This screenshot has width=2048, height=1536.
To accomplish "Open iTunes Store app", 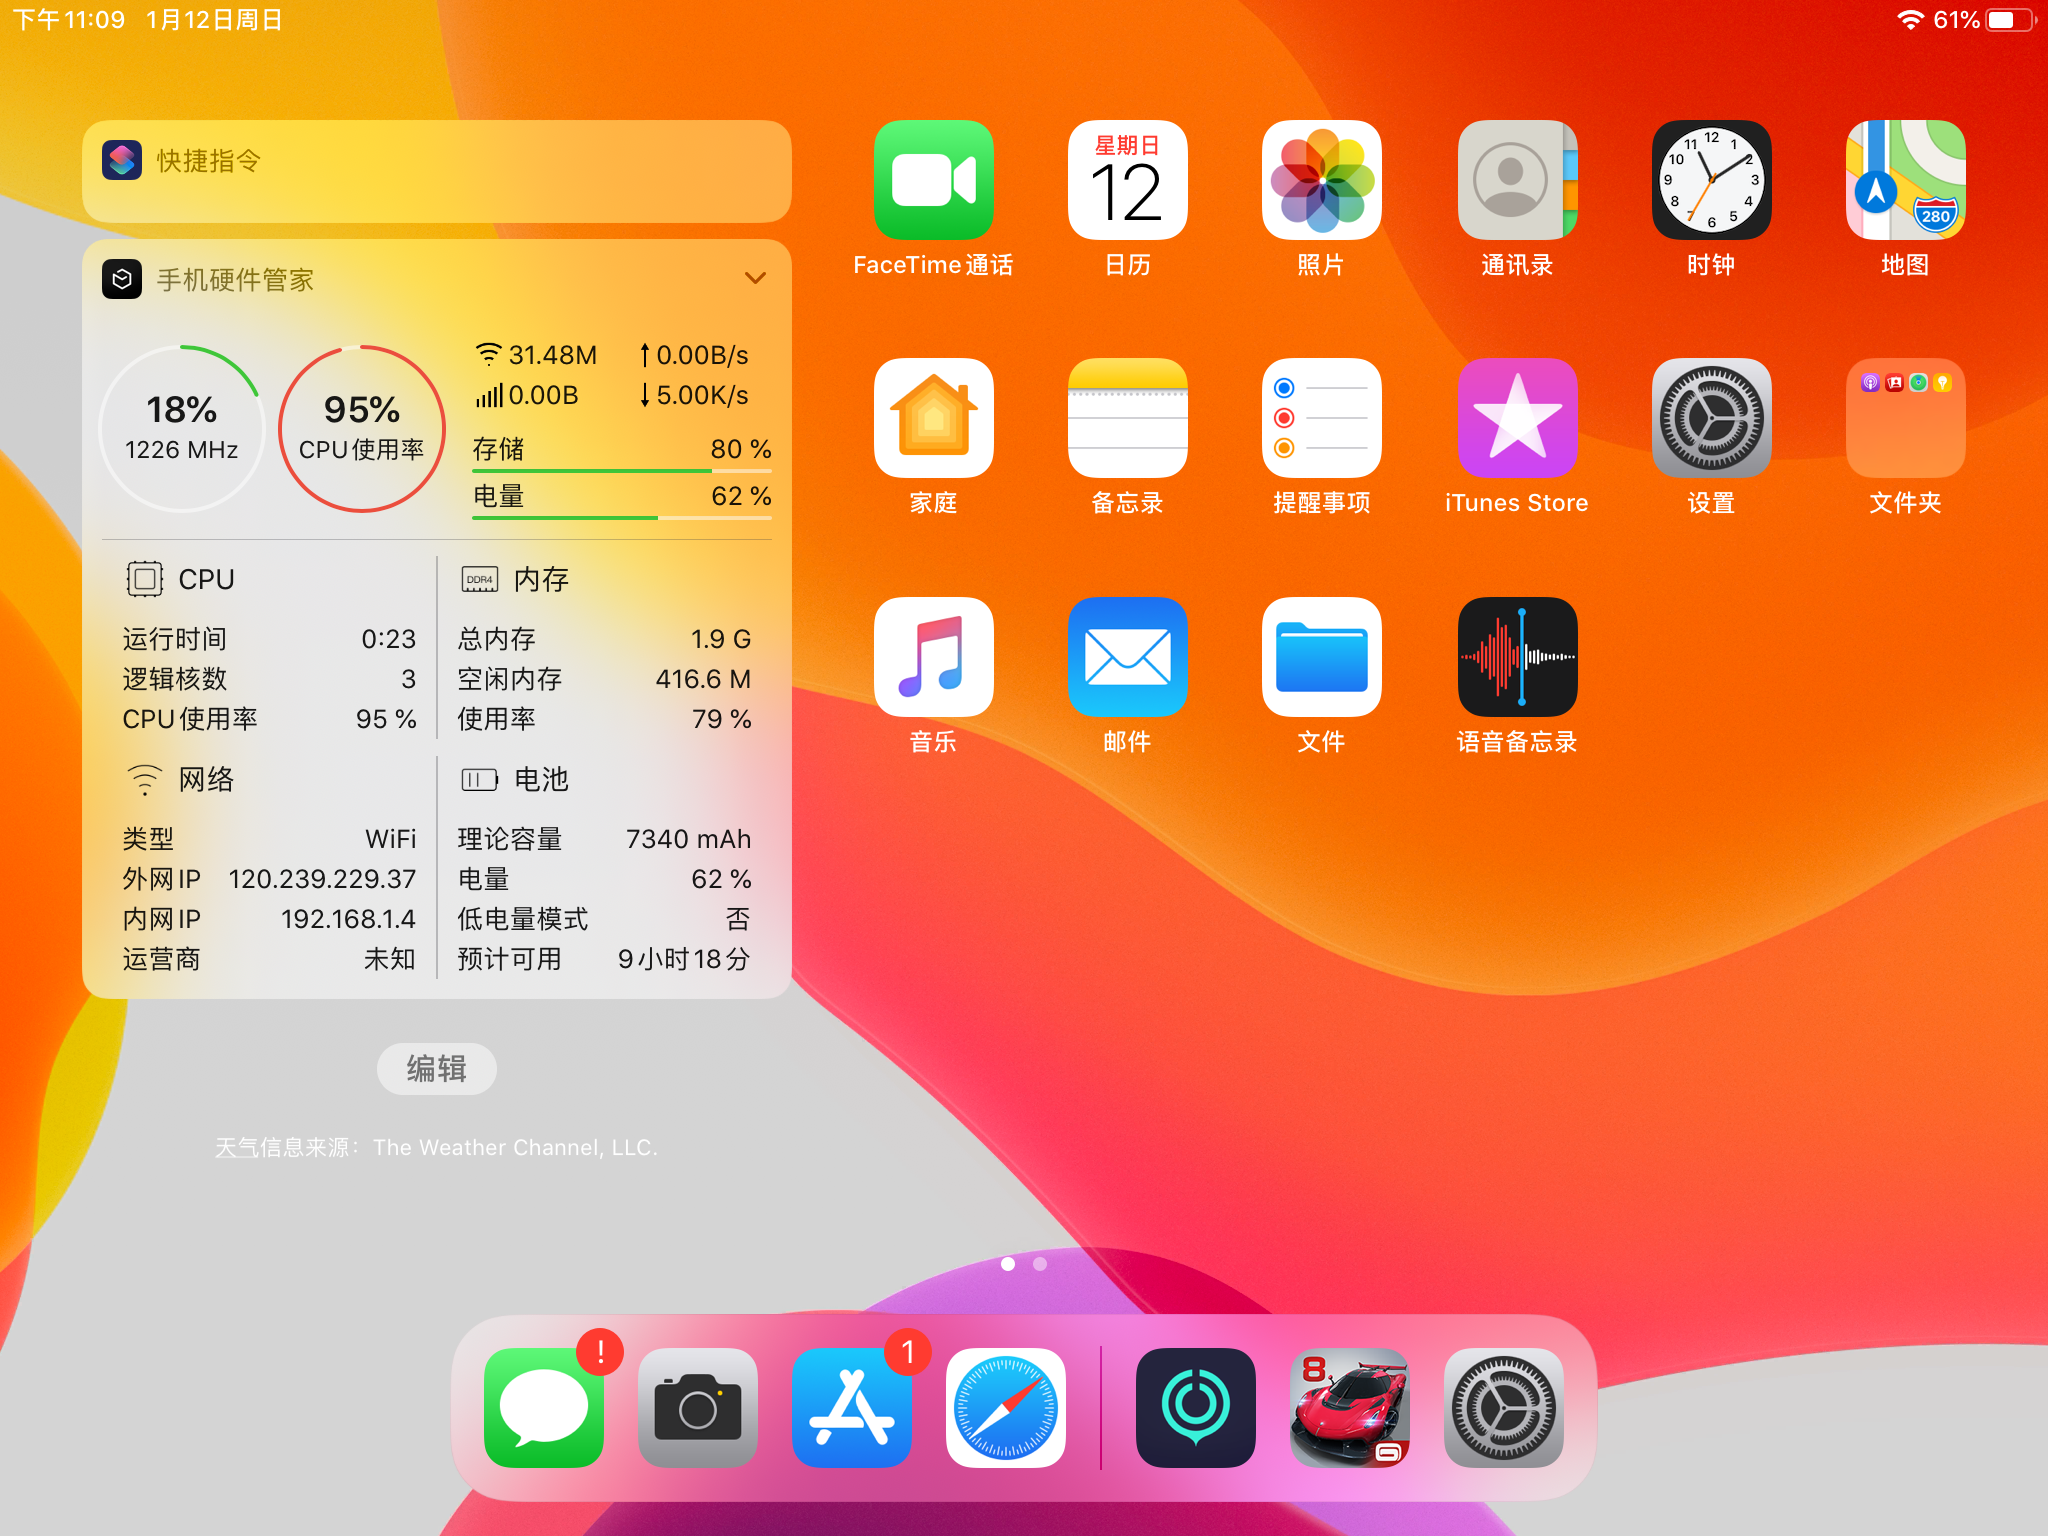I will (x=1516, y=418).
